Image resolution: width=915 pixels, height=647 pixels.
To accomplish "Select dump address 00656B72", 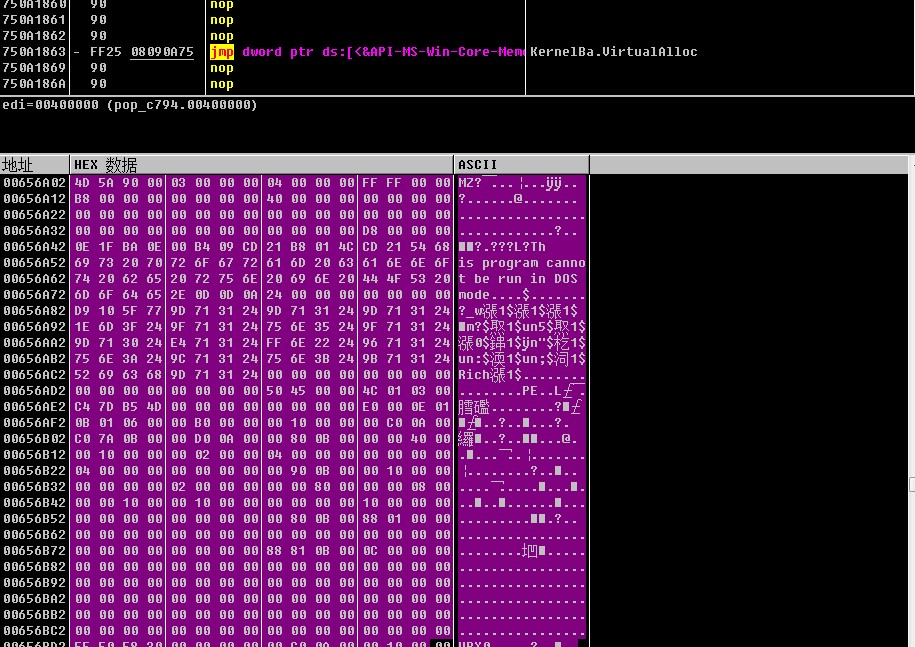I will [x=34, y=551].
